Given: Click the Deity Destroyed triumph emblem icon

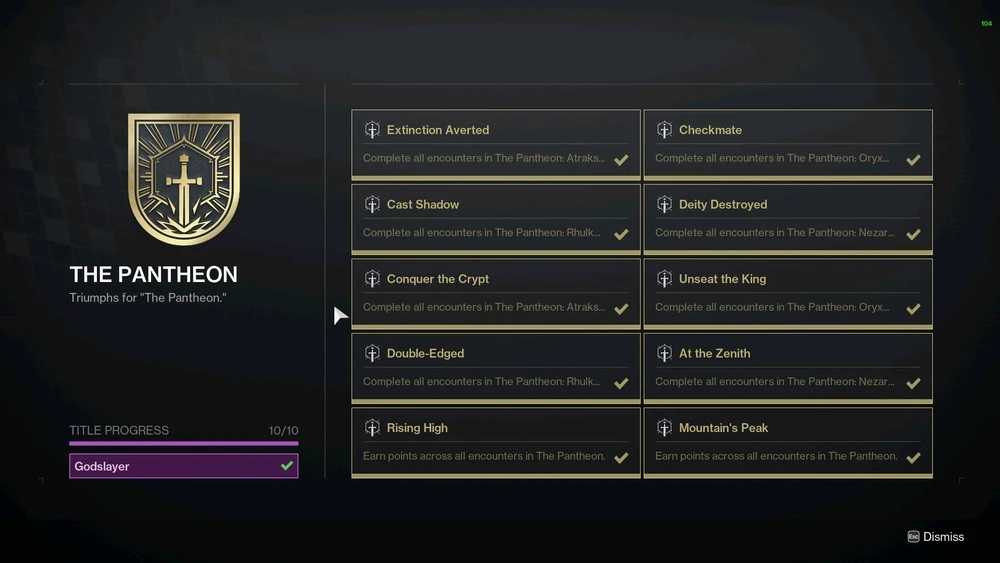Looking at the screenshot, I should (664, 204).
